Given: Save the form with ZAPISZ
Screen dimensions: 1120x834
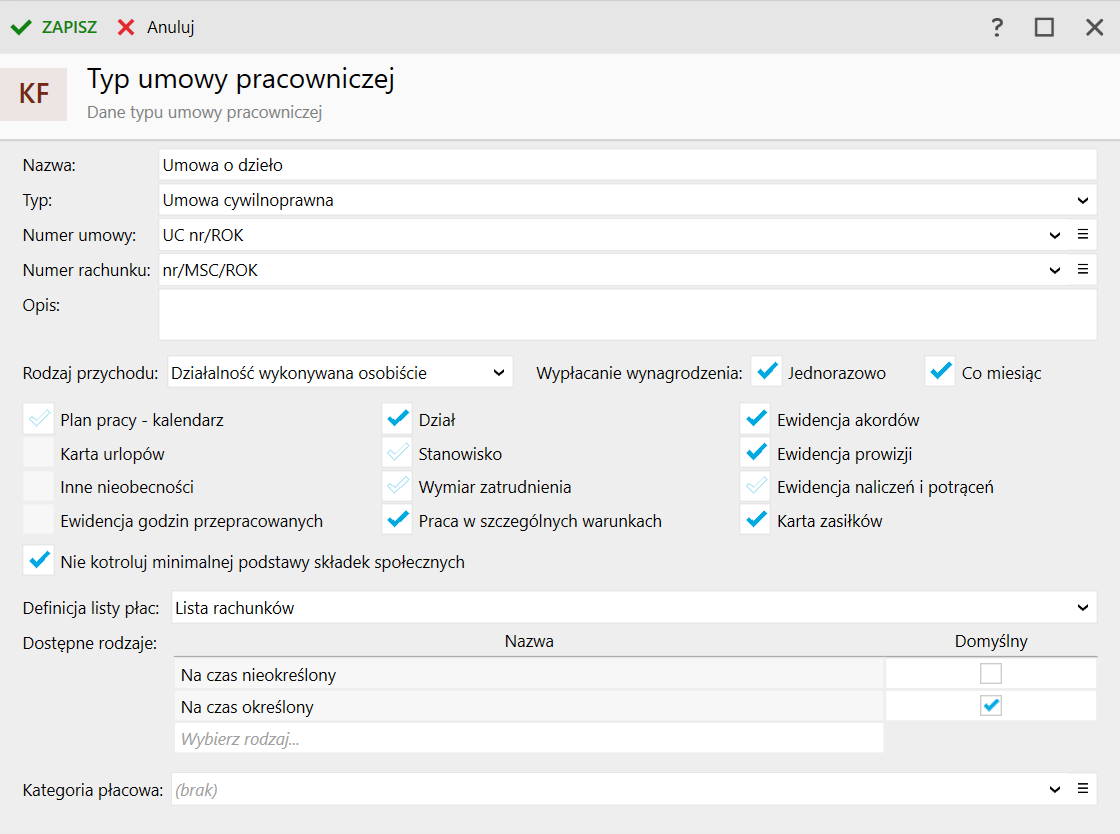Looking at the screenshot, I should point(54,28).
